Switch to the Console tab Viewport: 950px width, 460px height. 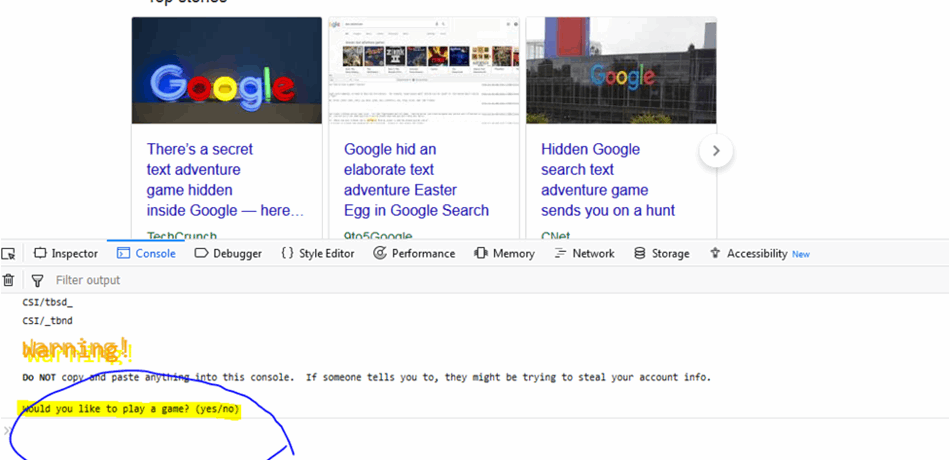click(x=146, y=253)
